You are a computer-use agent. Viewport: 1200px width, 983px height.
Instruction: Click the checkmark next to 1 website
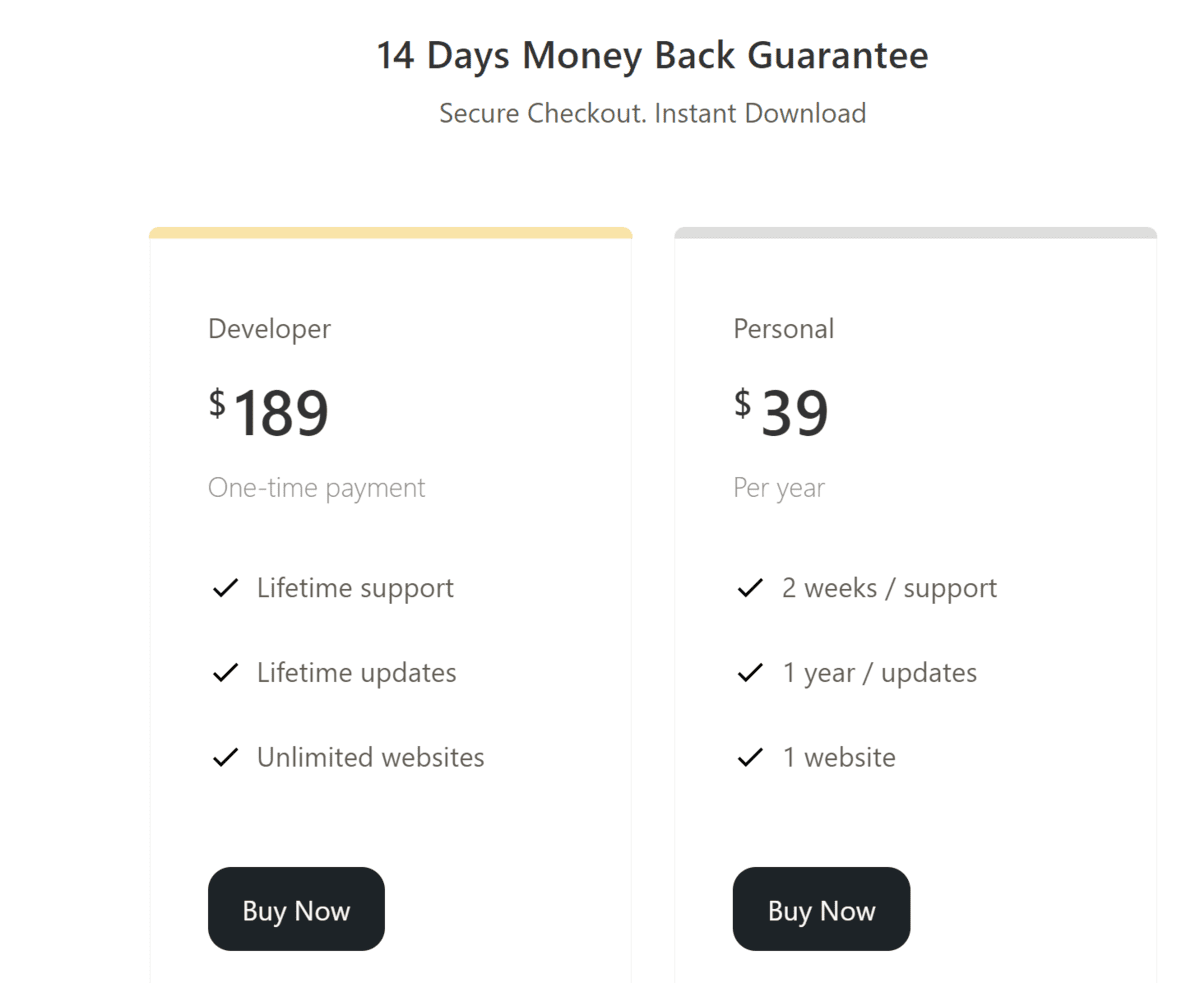(x=750, y=758)
